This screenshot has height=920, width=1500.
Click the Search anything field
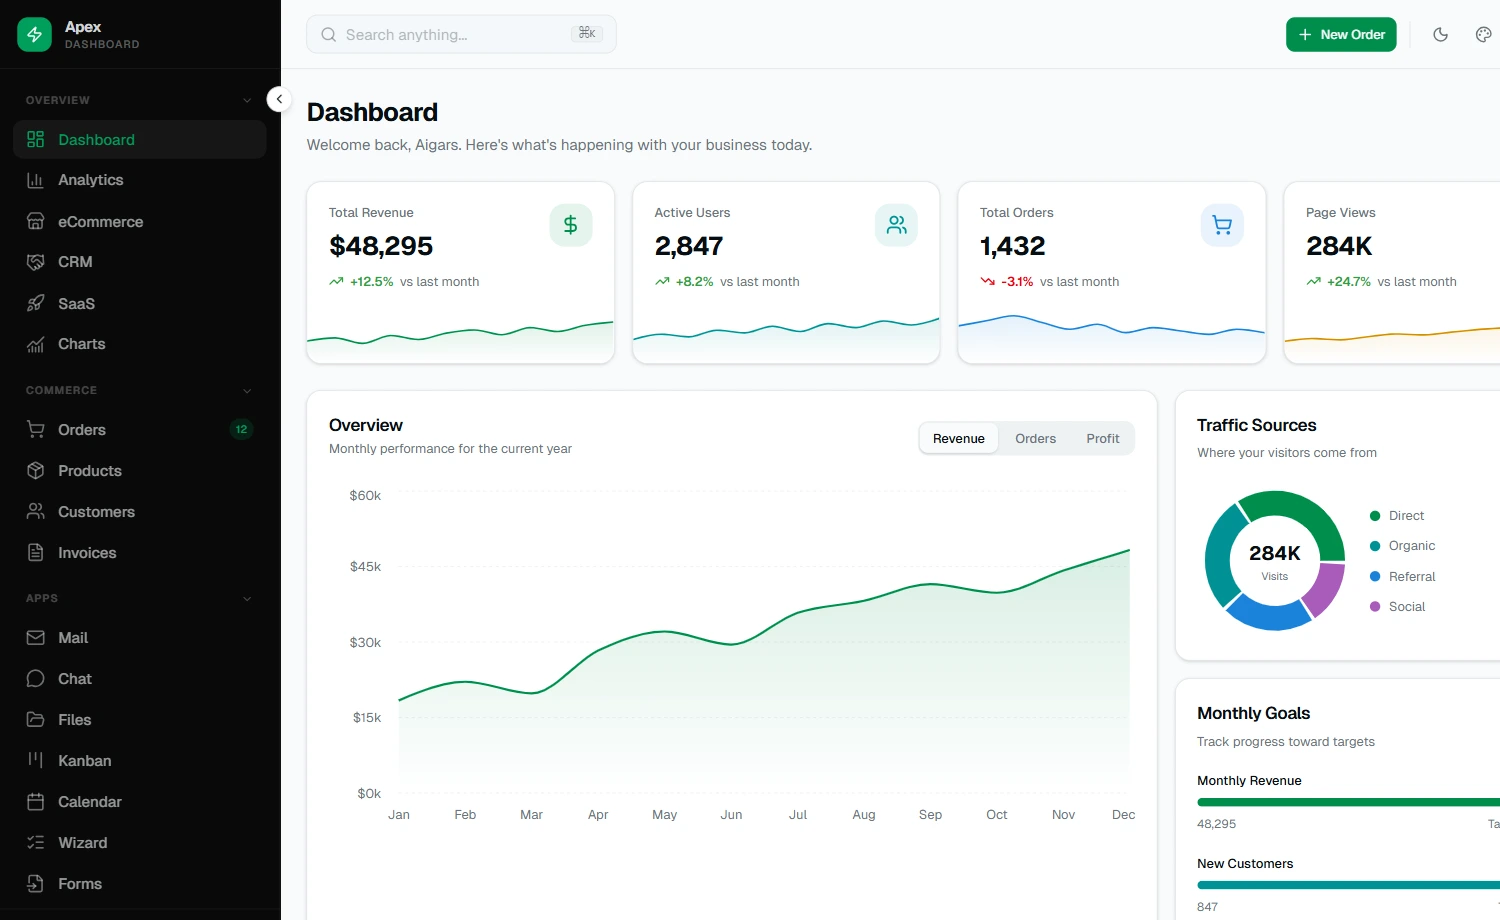(461, 34)
